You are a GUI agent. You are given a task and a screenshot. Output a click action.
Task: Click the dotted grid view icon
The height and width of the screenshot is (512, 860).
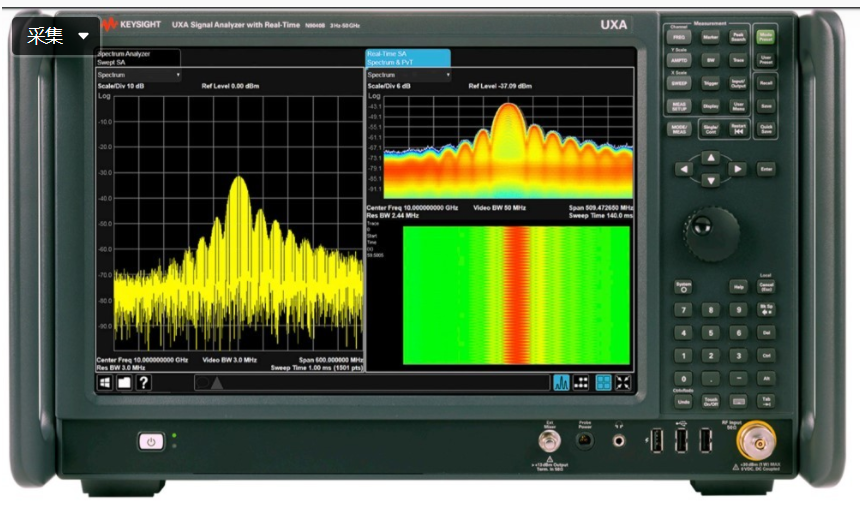point(581,383)
